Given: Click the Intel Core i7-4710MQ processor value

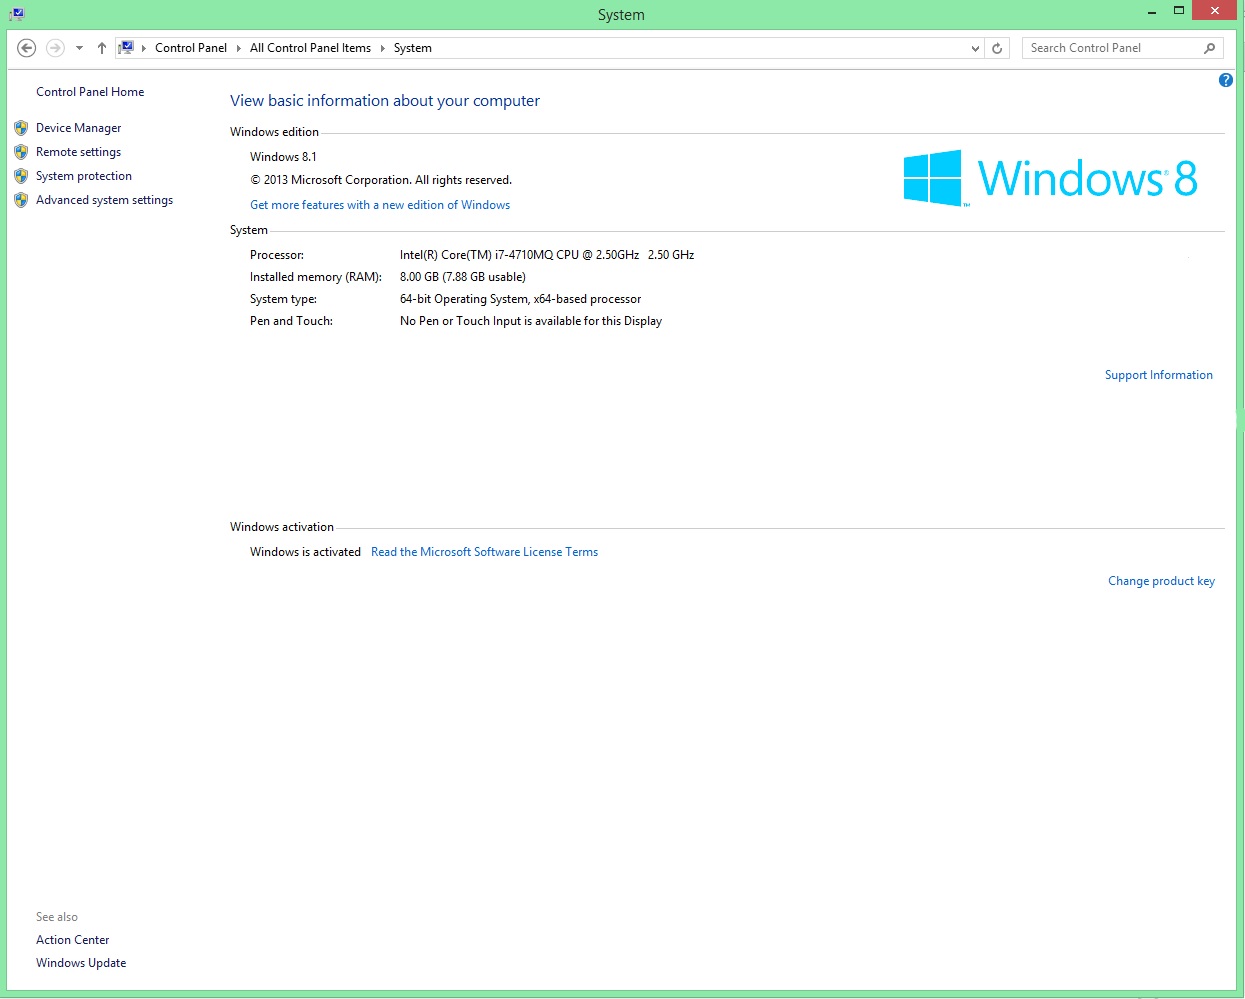Looking at the screenshot, I should [x=547, y=255].
